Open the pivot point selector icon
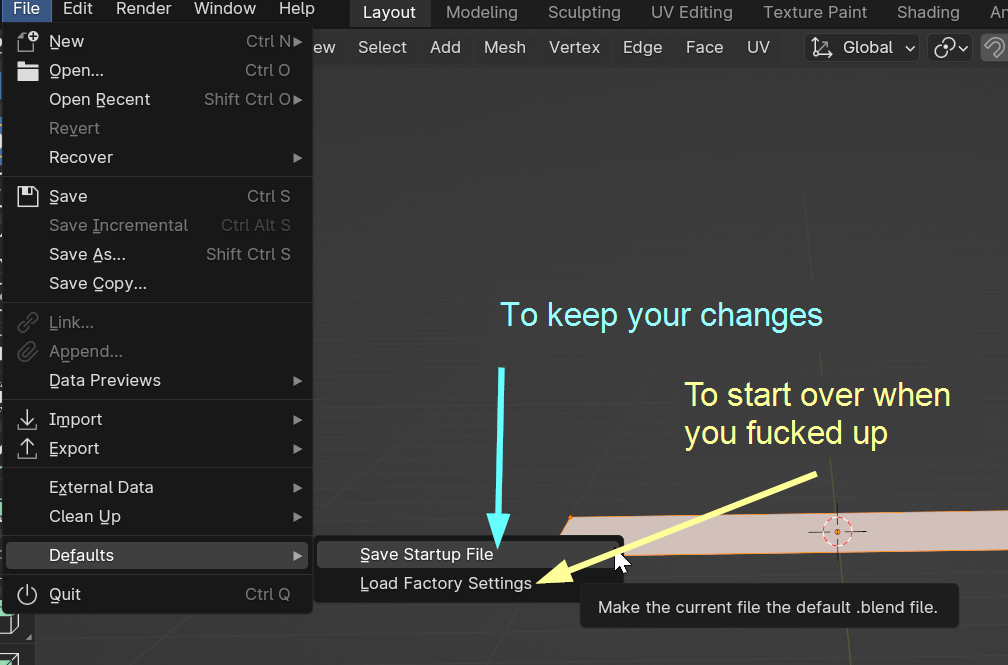 click(x=949, y=48)
